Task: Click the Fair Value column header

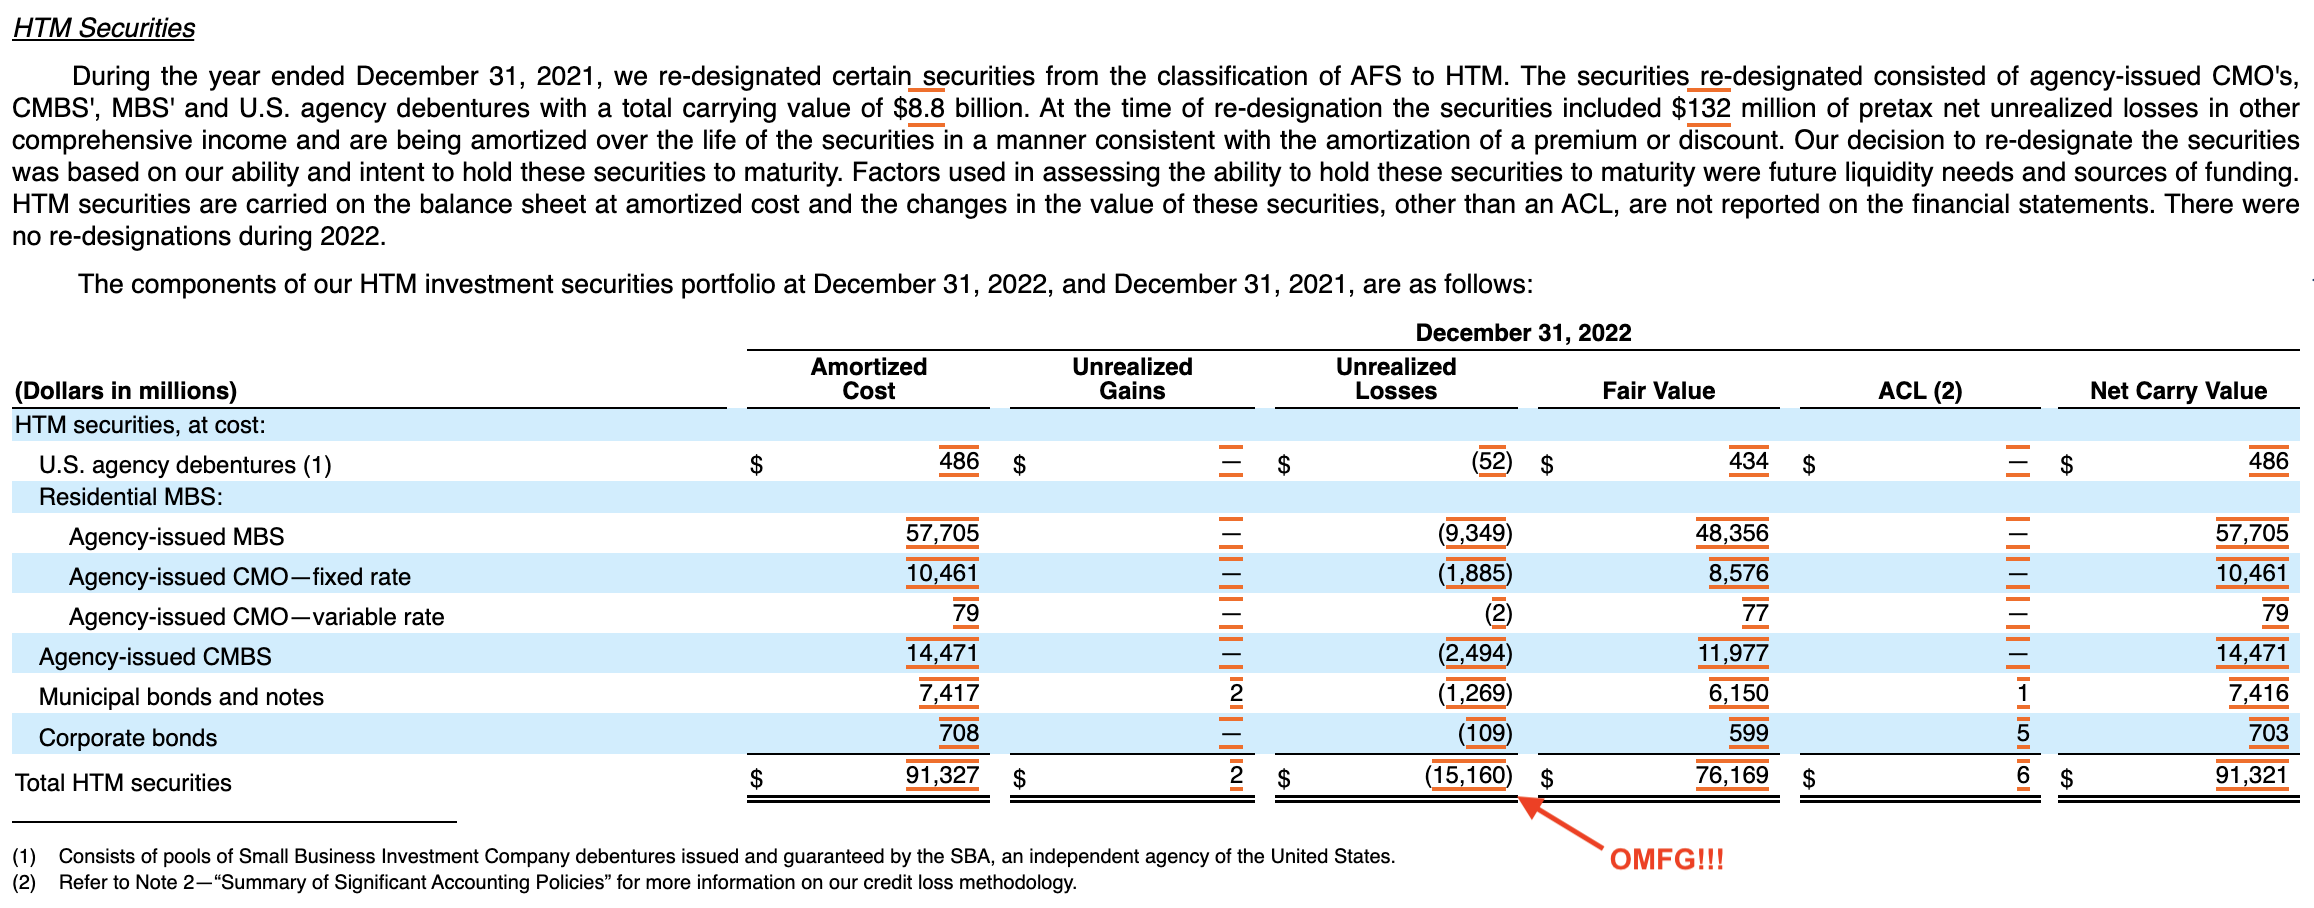Action: pyautogui.click(x=1658, y=391)
